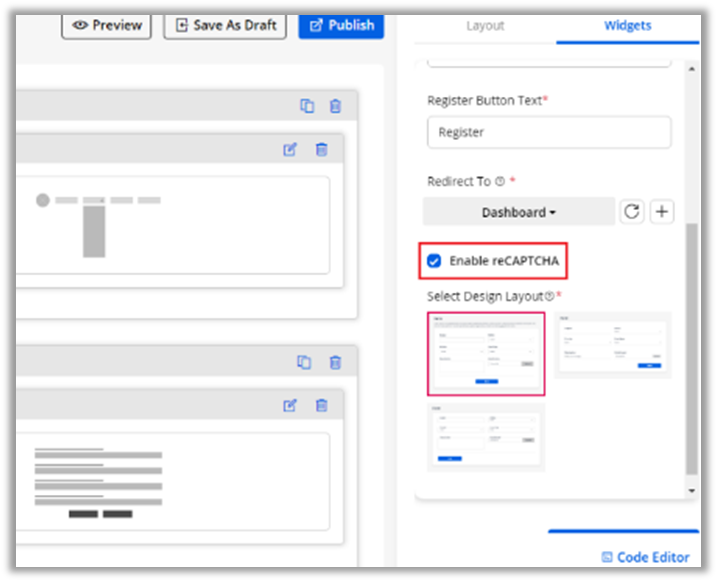Choose the second design layout thumbnail
This screenshot has height=582, width=718.
click(613, 345)
